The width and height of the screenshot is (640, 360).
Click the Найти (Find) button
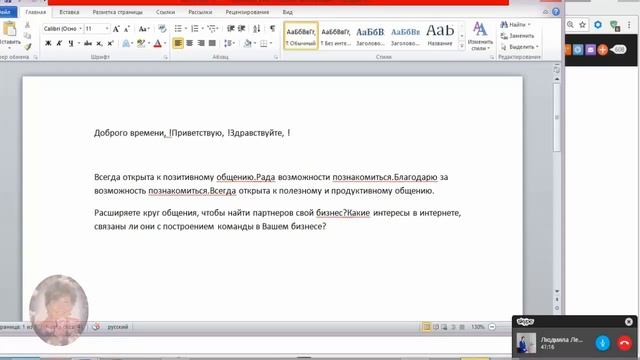516,24
